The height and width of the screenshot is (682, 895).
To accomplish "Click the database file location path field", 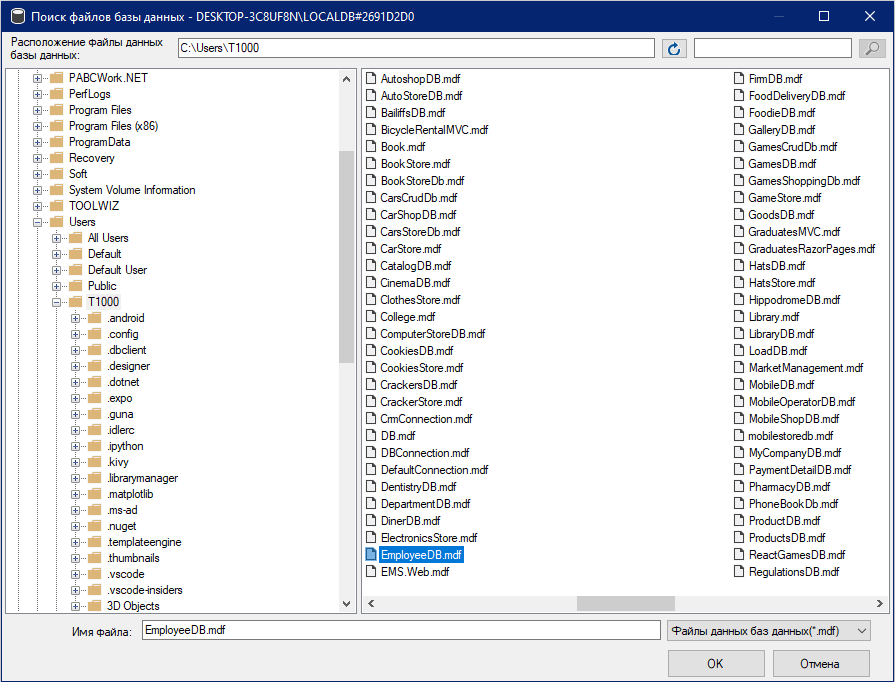I will click(x=415, y=48).
